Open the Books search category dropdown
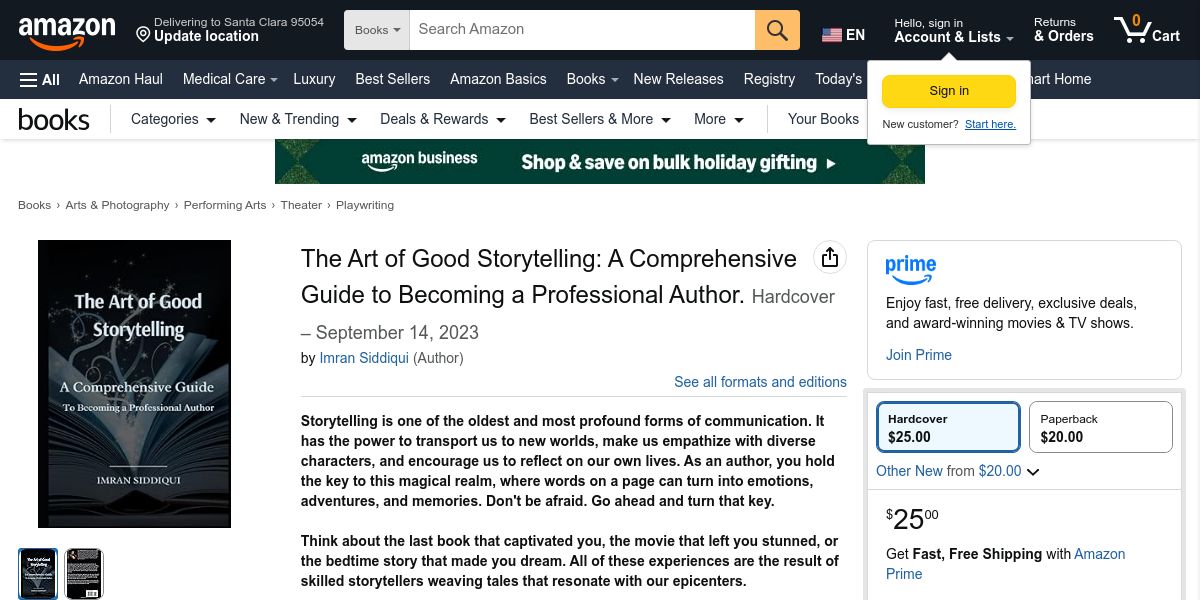The height and width of the screenshot is (600, 1200). (377, 30)
